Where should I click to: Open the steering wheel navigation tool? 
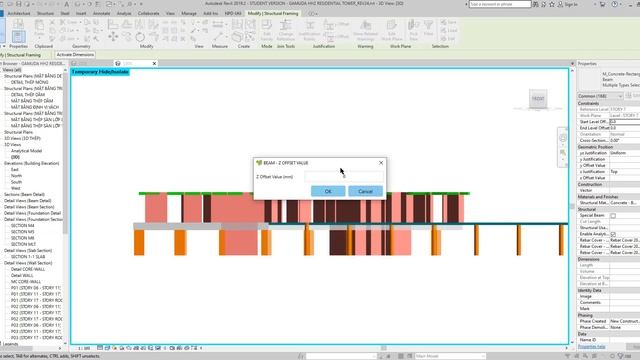(563, 138)
